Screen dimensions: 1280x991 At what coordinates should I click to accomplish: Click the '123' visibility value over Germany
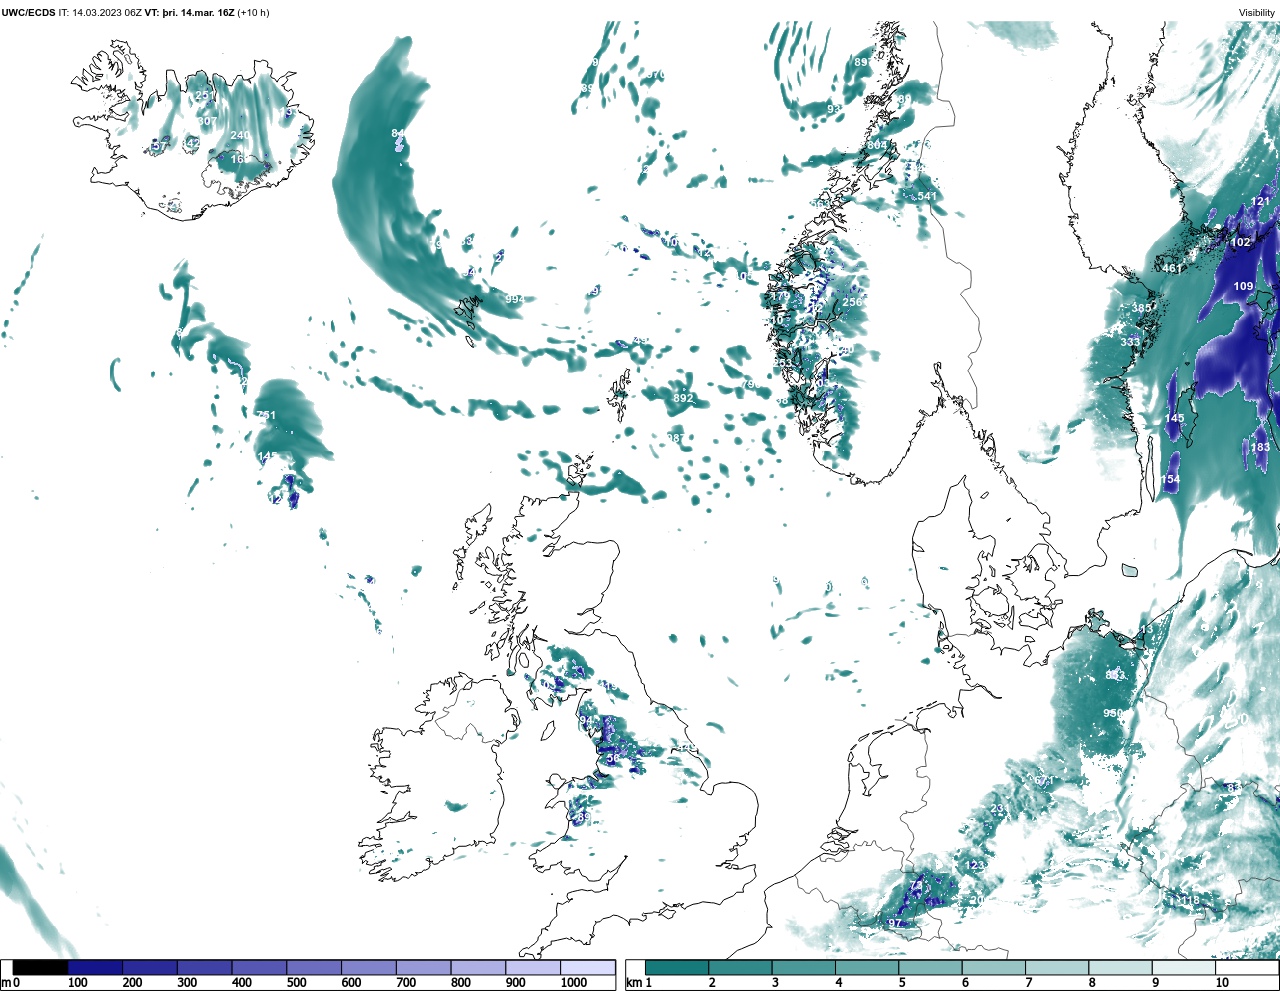pyautogui.click(x=976, y=865)
